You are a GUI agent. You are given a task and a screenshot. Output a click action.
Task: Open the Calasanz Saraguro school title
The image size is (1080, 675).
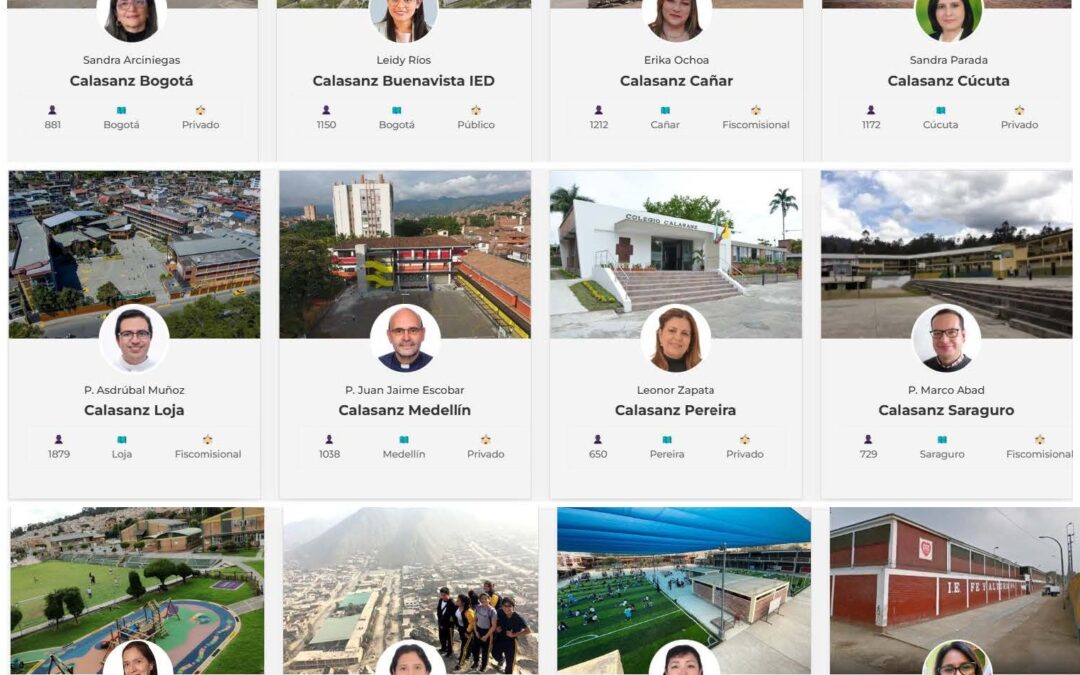[x=946, y=411]
